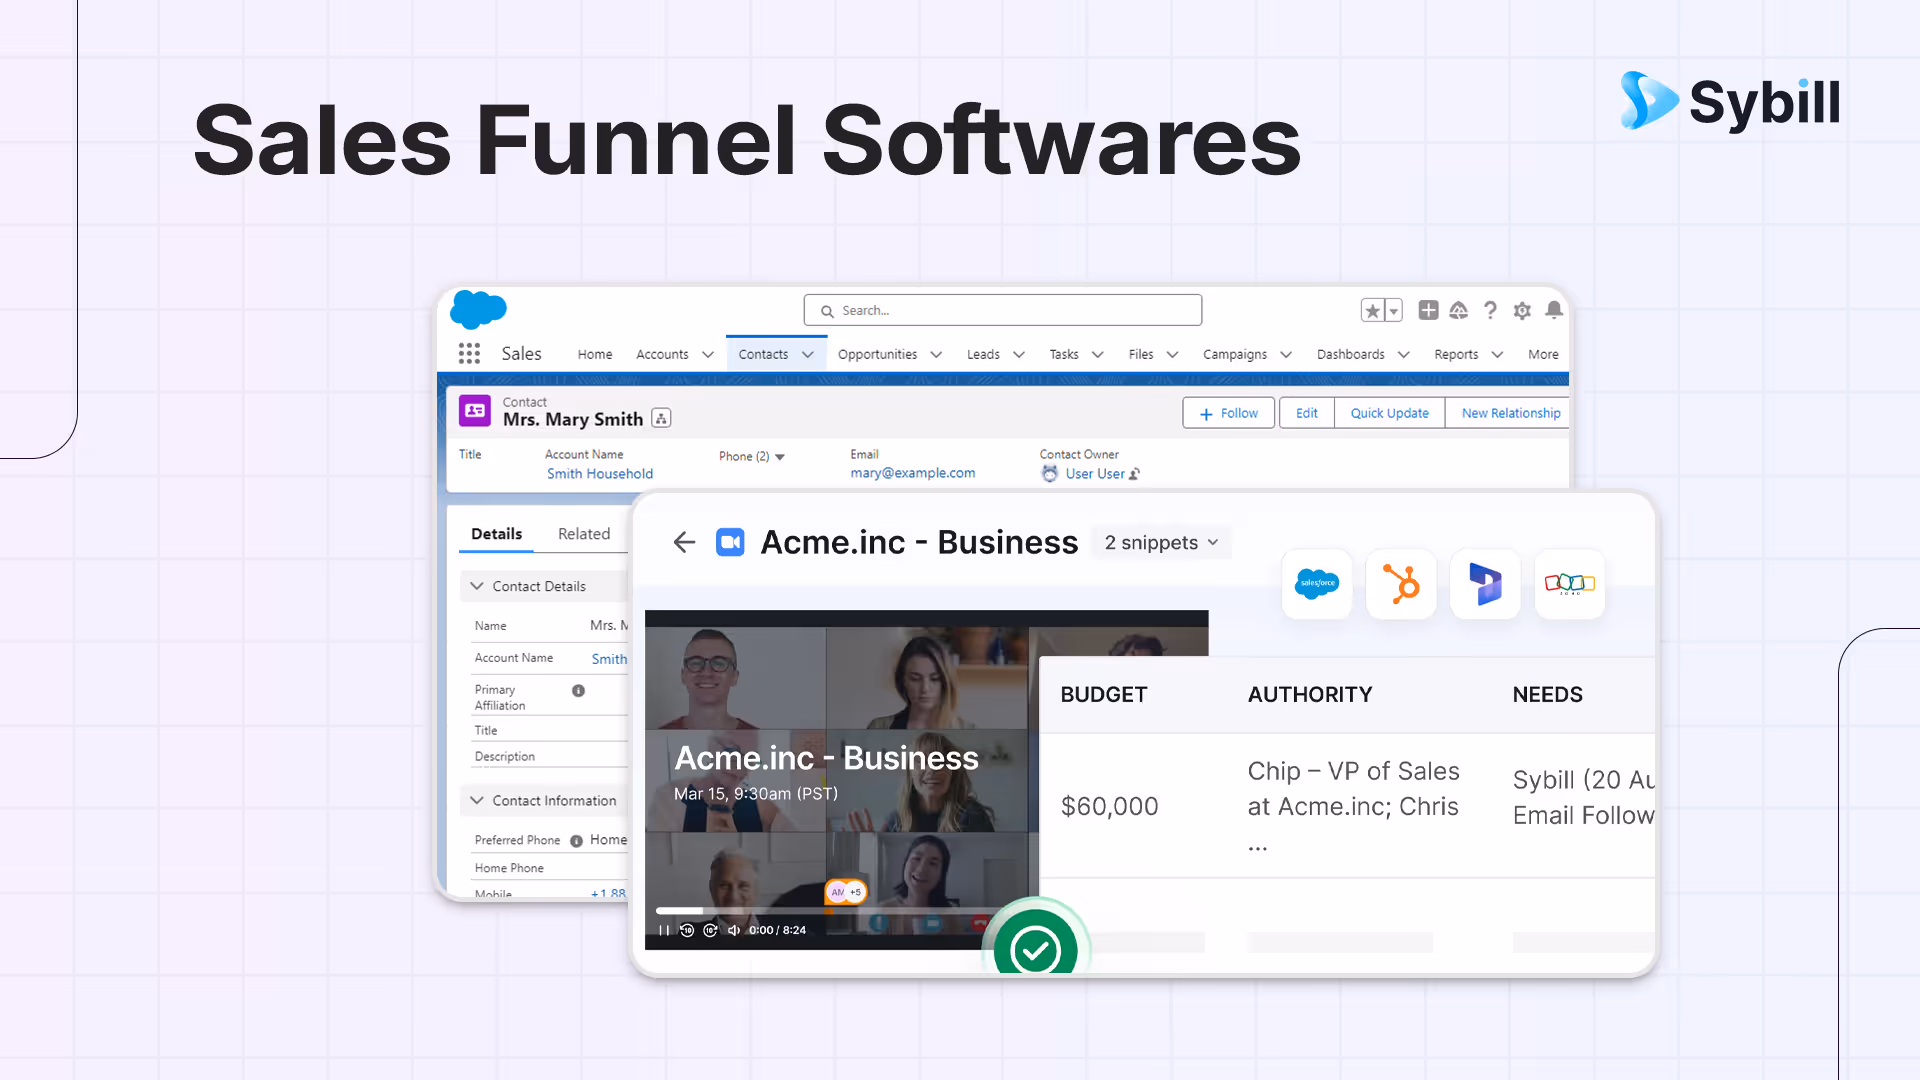
Task: Skip forward 10 seconds in video
Action: pos(710,930)
